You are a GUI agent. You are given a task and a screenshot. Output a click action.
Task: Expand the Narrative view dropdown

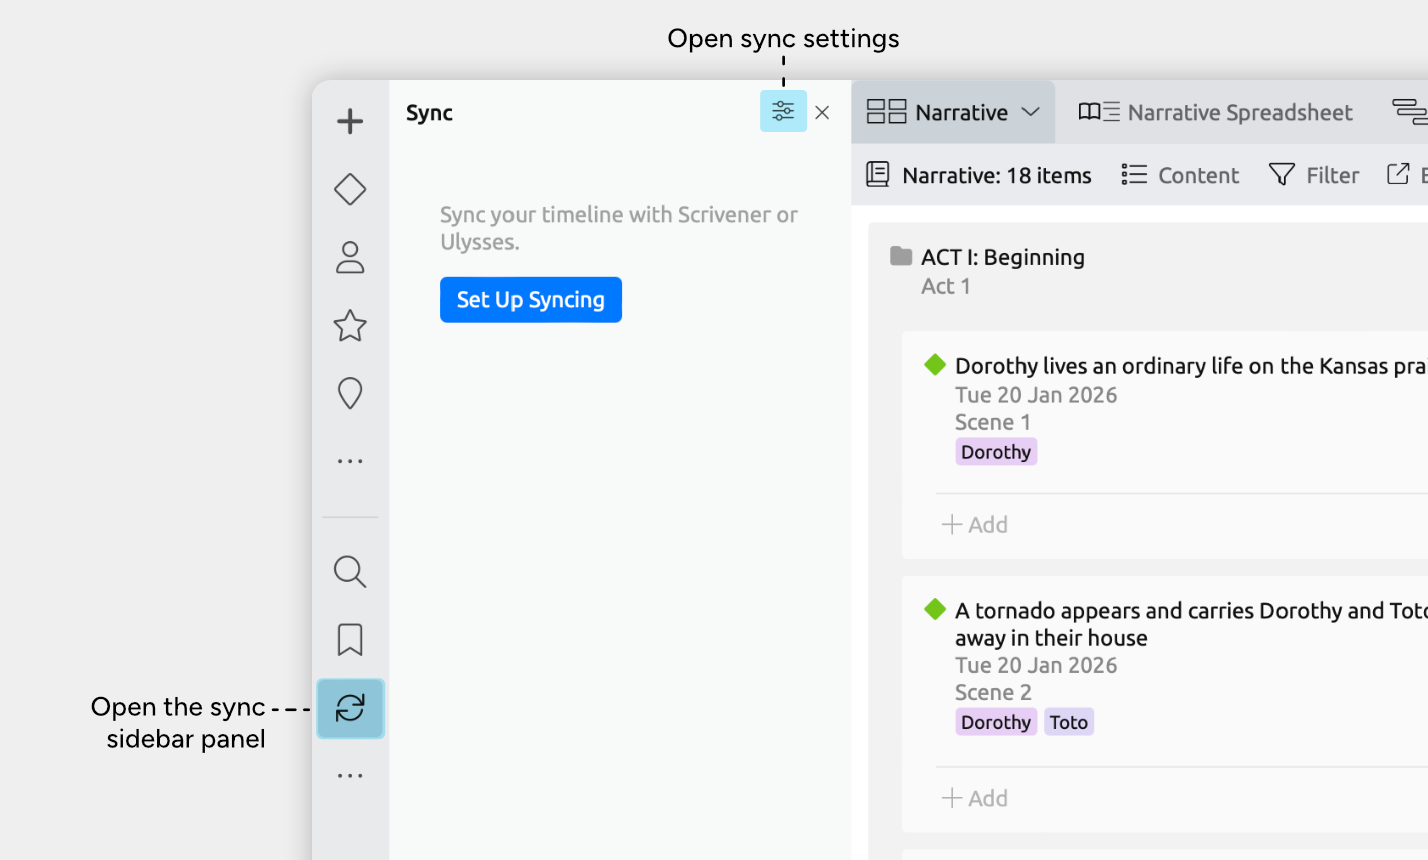click(1031, 112)
